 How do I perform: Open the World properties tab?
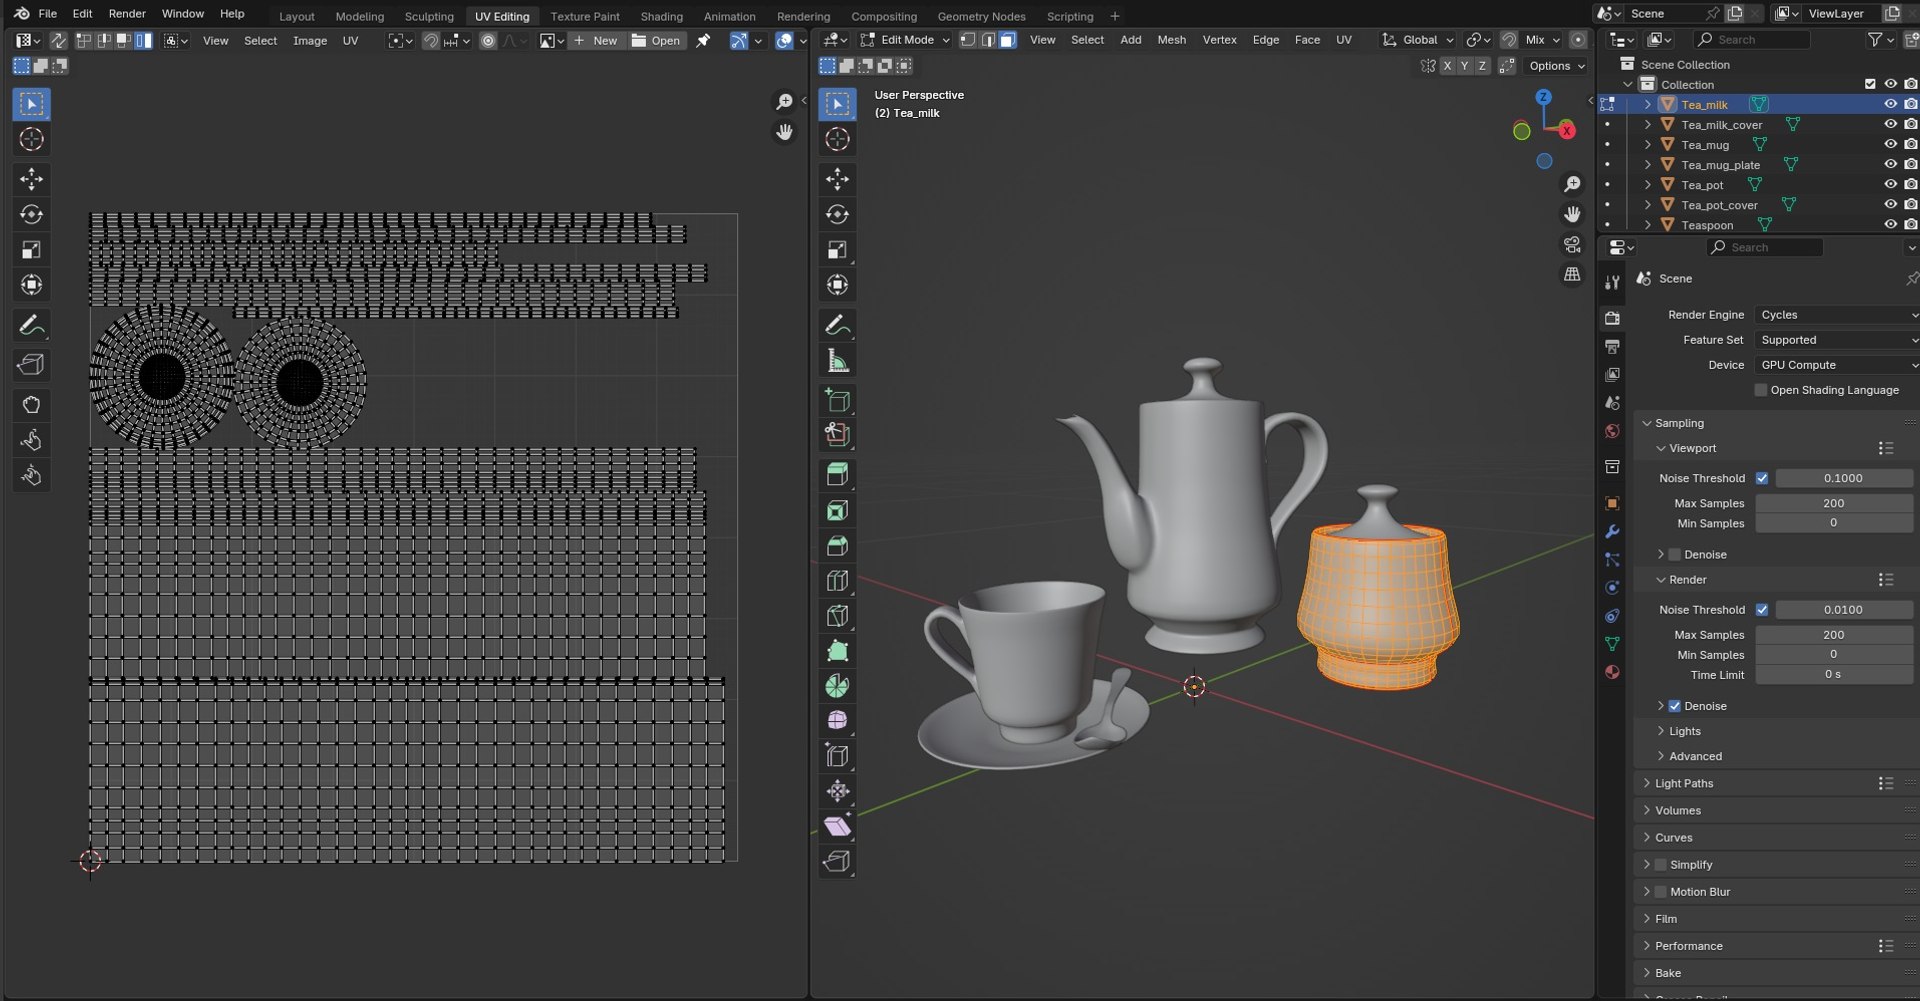pos(1612,432)
